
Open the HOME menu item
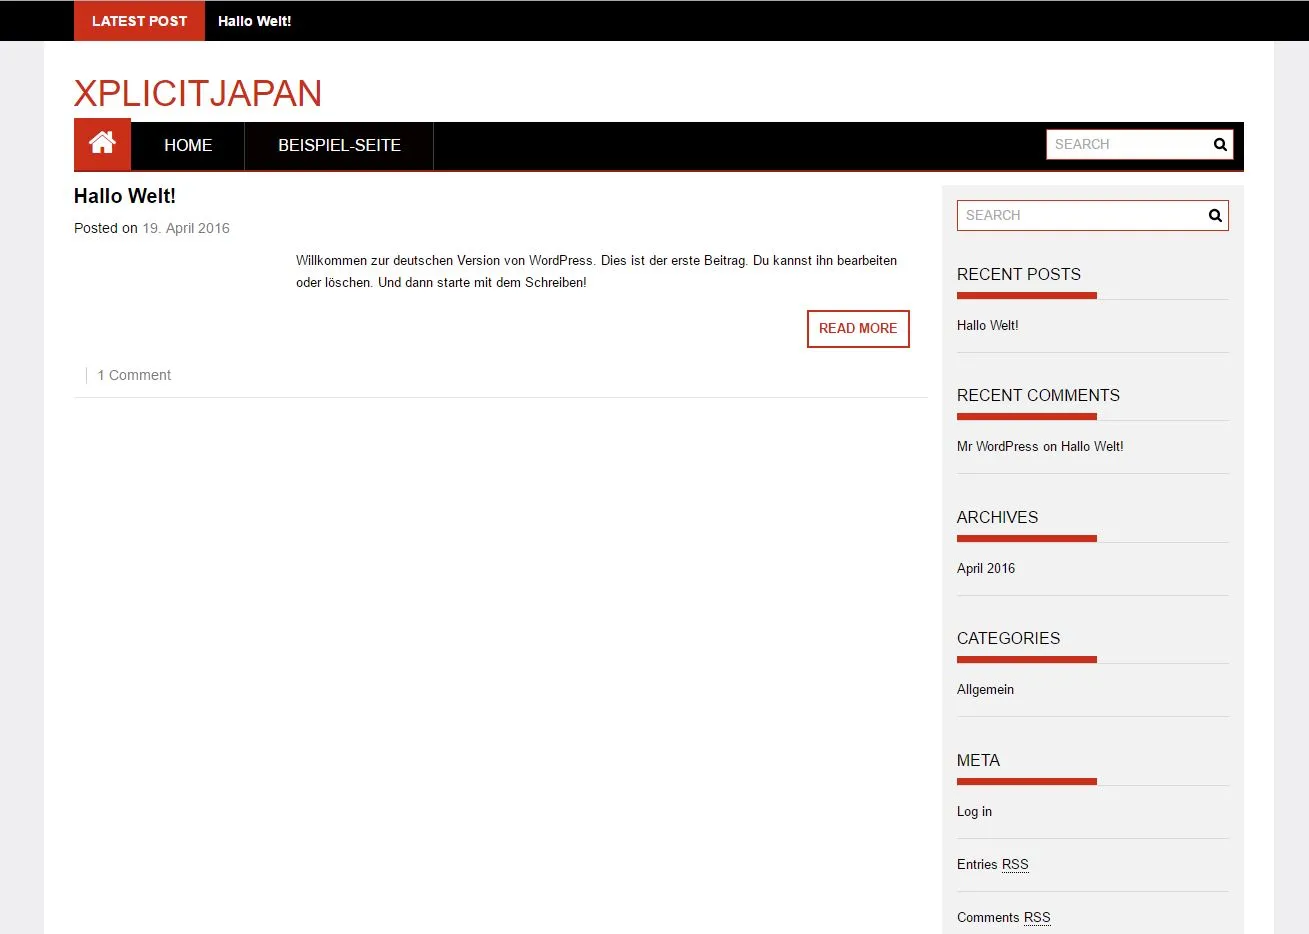coord(188,146)
